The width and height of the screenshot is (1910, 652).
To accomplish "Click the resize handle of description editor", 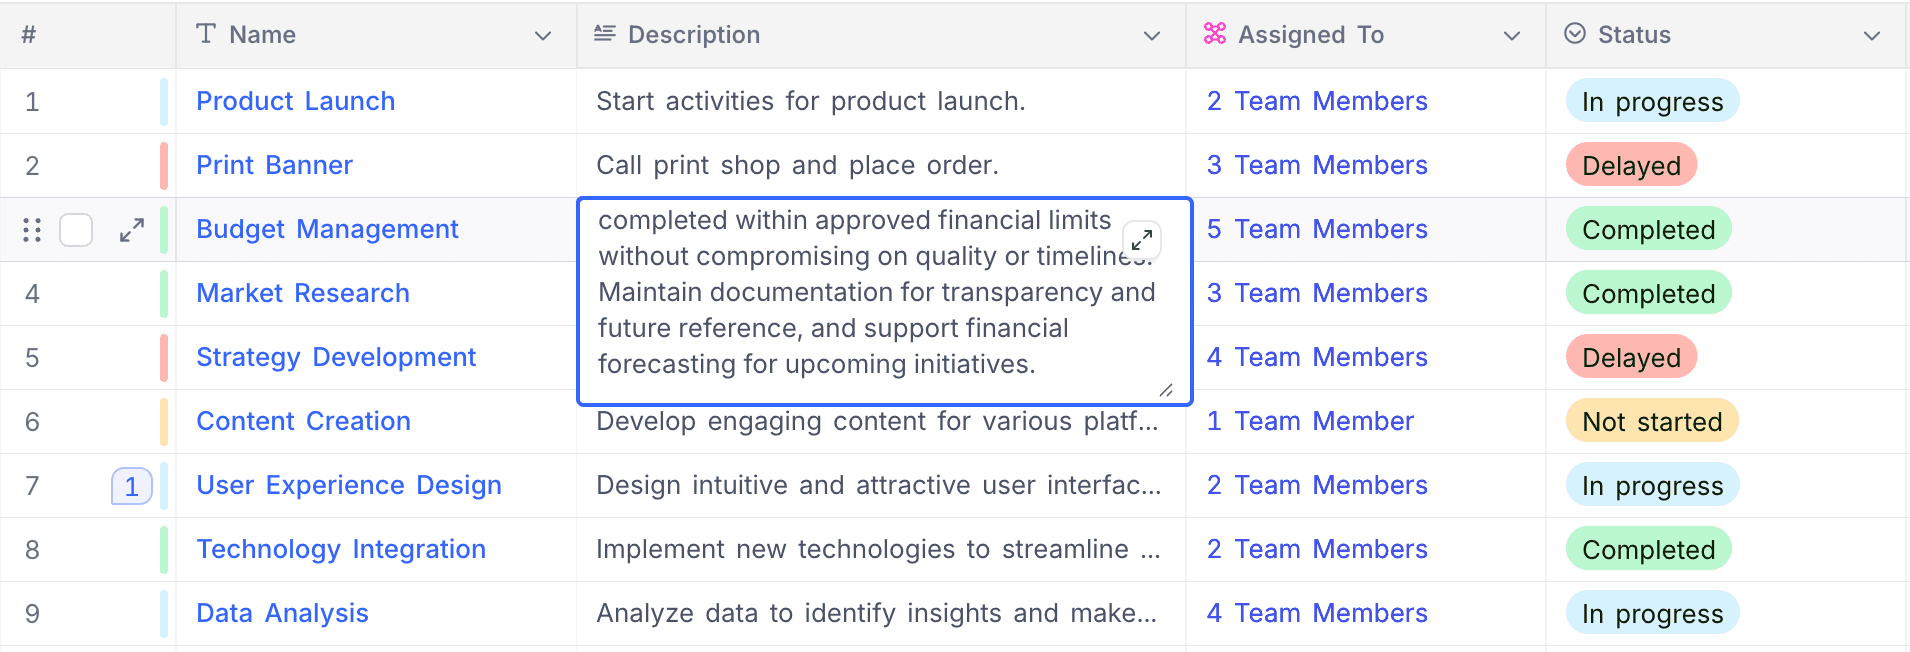I will 1166,390.
